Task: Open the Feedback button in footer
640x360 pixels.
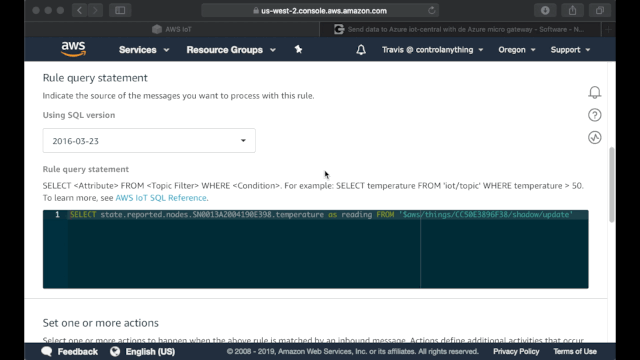Action: coord(69,351)
